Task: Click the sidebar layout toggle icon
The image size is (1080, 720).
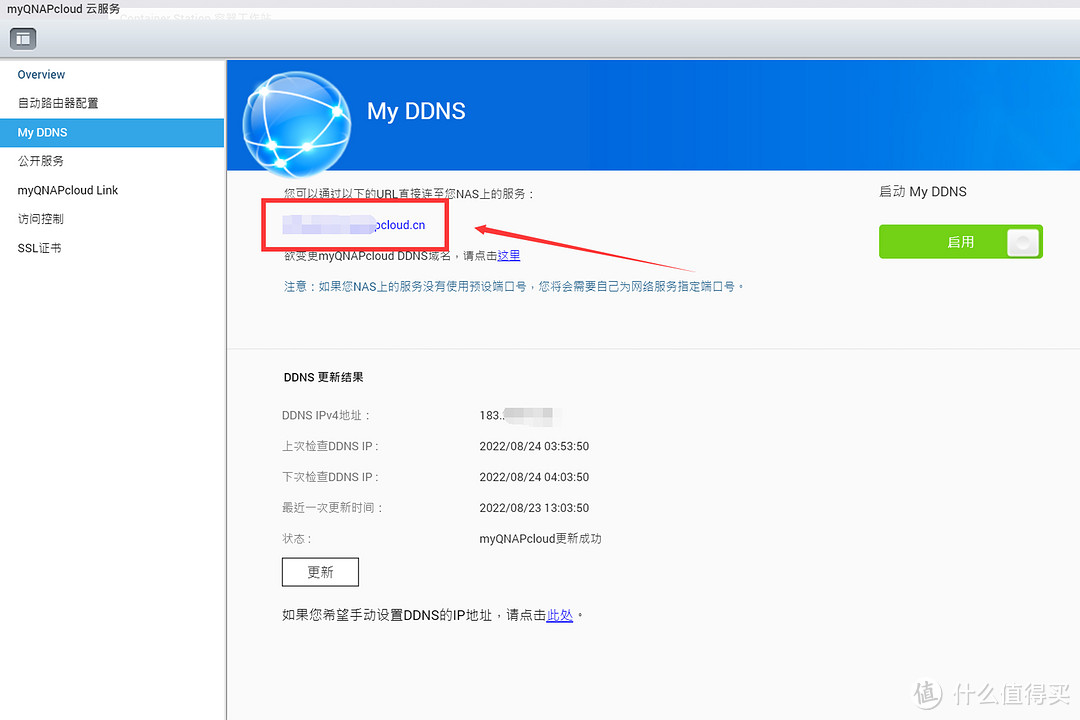Action: [22, 38]
